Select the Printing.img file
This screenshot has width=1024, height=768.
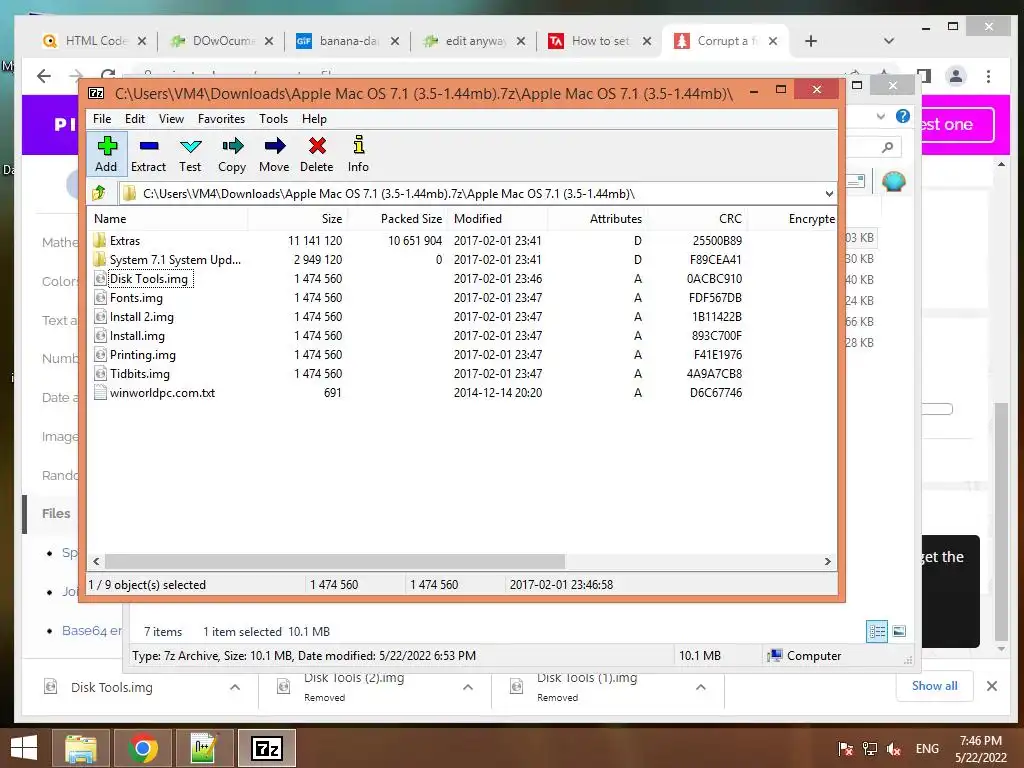click(x=142, y=355)
